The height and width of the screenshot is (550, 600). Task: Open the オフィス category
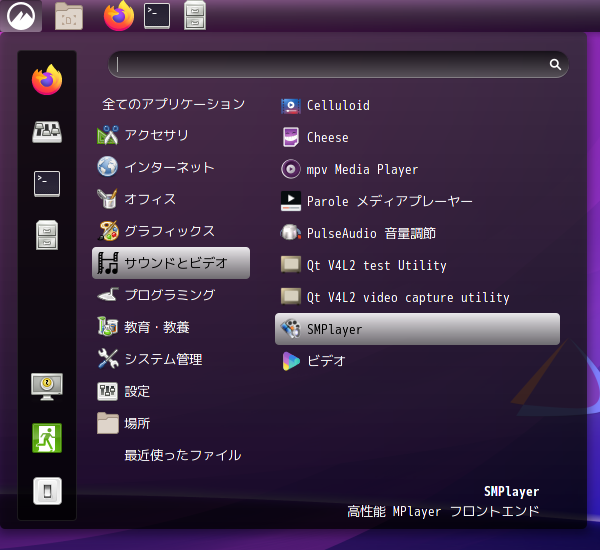(171, 199)
